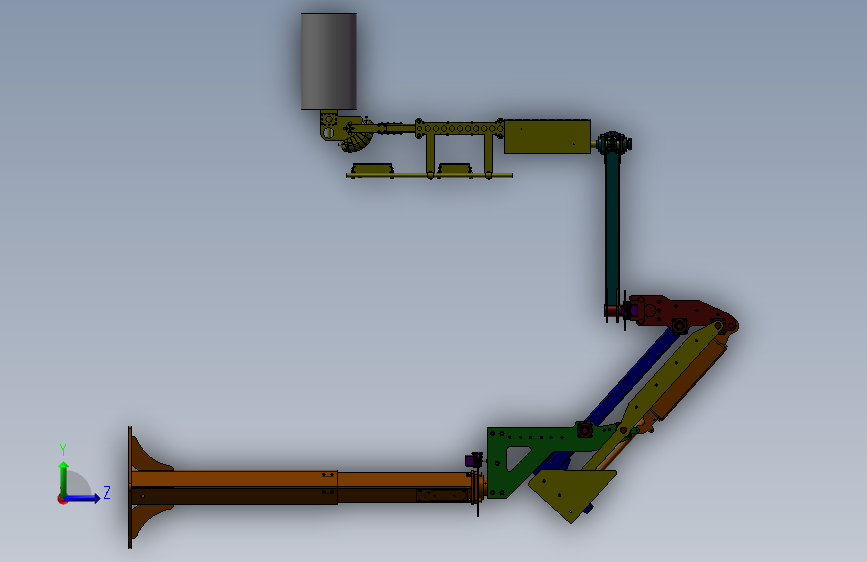Click the Y axis label on the triad
The height and width of the screenshot is (562, 867).
(63, 450)
